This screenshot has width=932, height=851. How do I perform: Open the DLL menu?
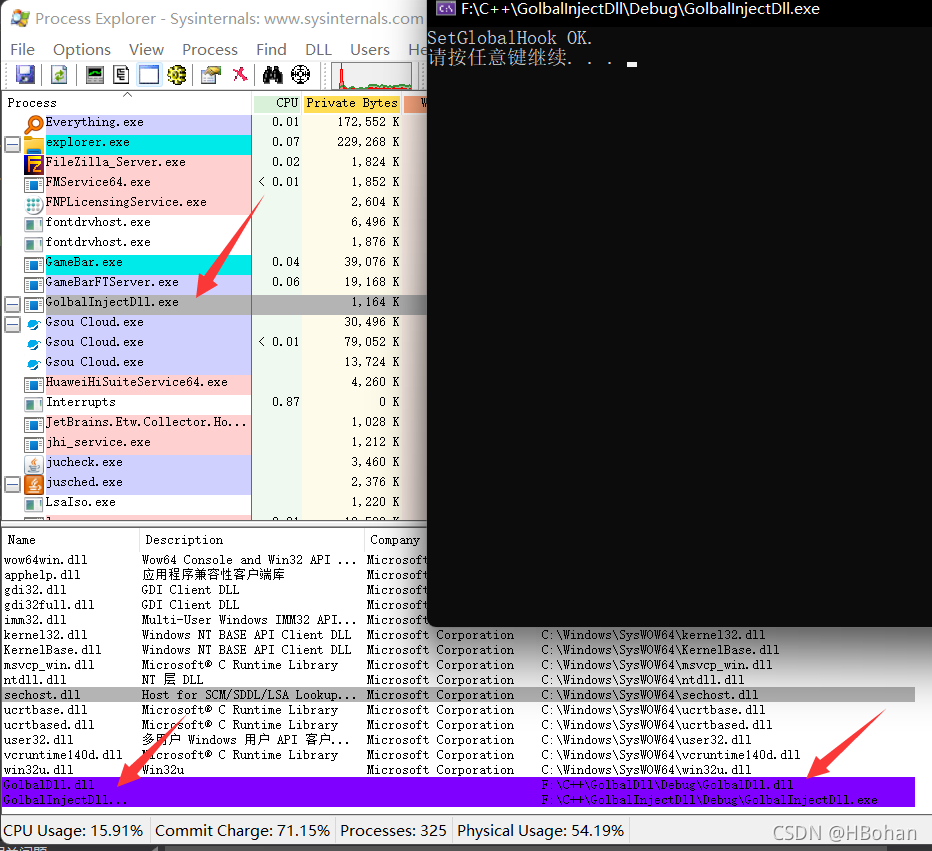318,49
